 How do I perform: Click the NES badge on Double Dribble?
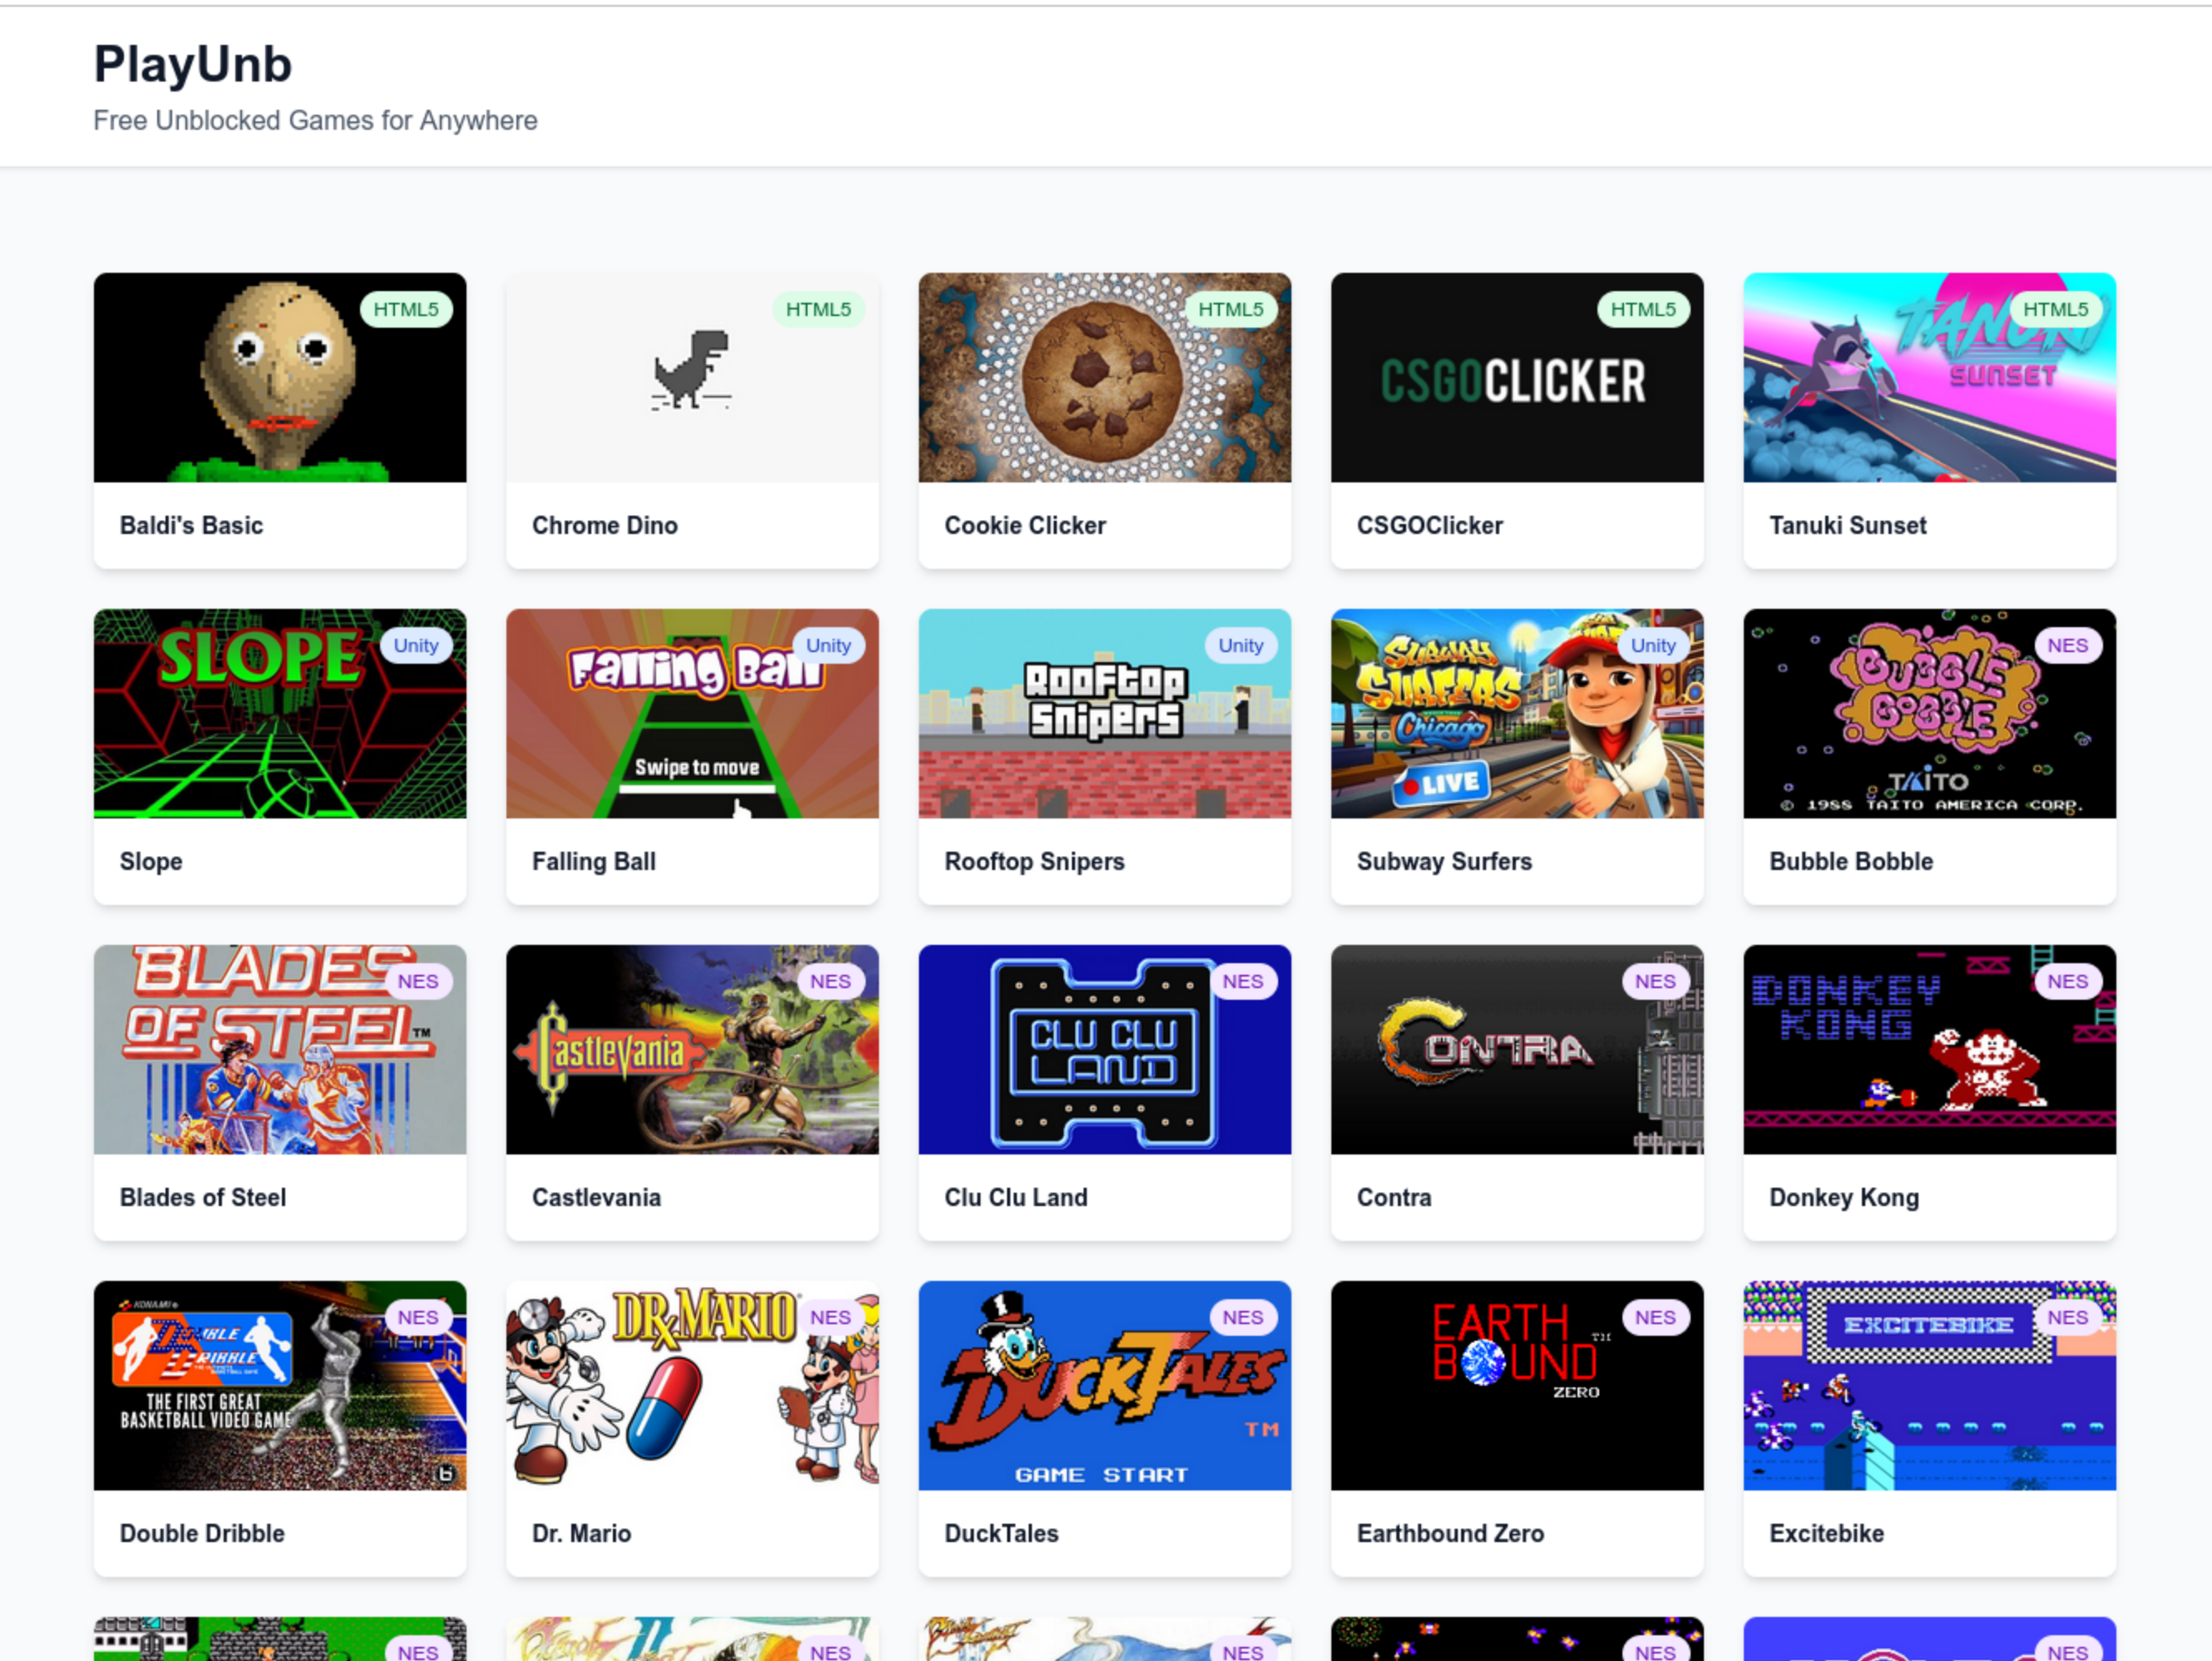418,1318
